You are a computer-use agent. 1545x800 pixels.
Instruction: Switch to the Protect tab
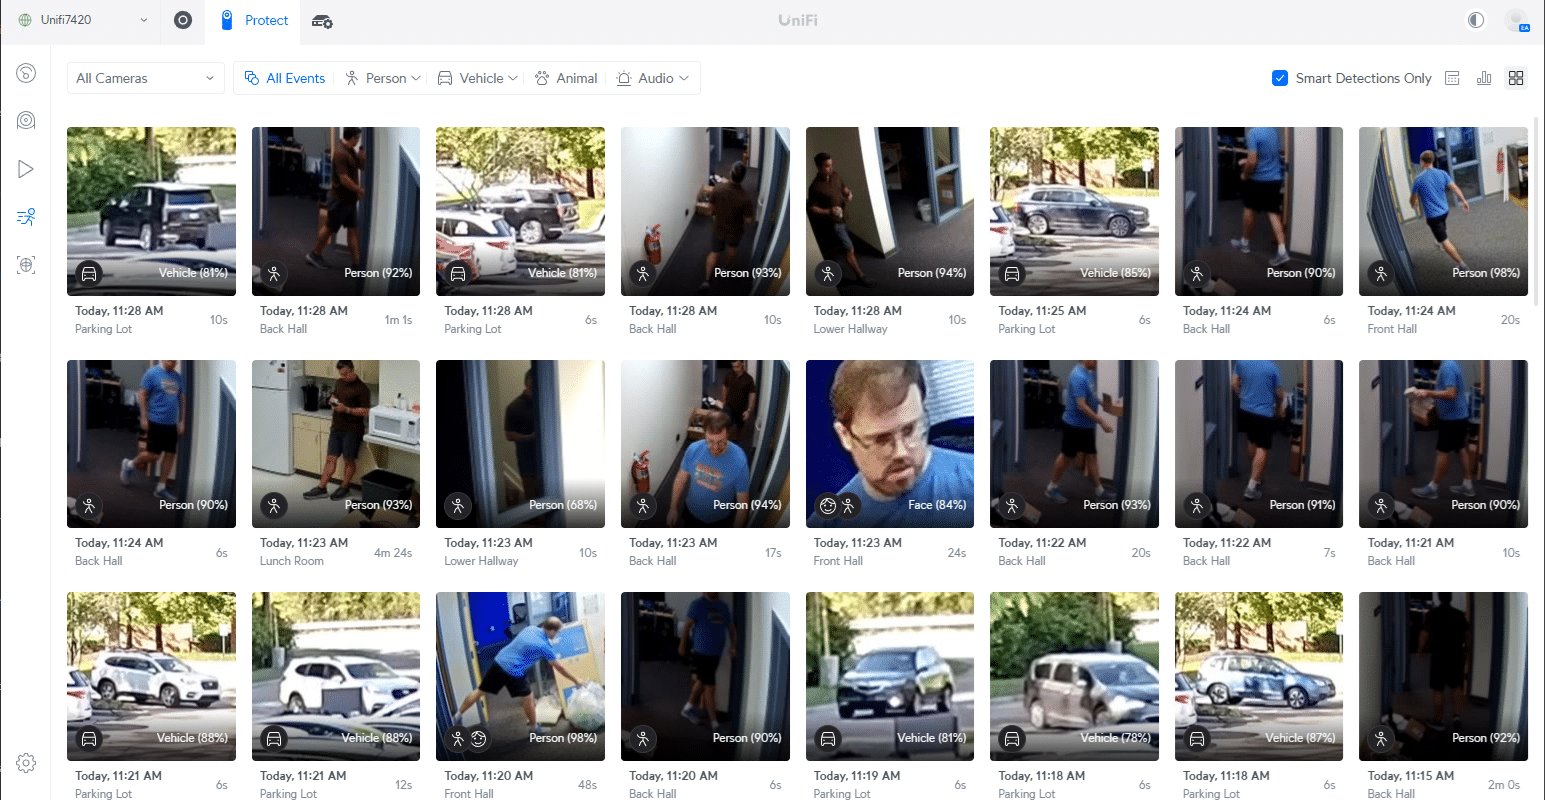254,20
